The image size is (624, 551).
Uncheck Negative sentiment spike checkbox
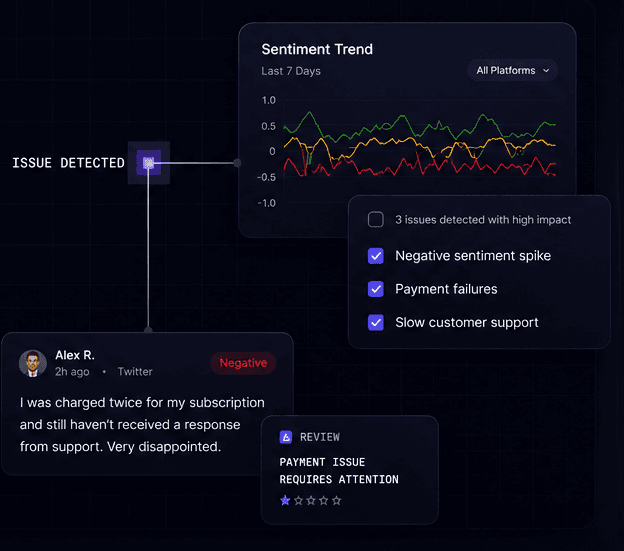pyautogui.click(x=376, y=256)
